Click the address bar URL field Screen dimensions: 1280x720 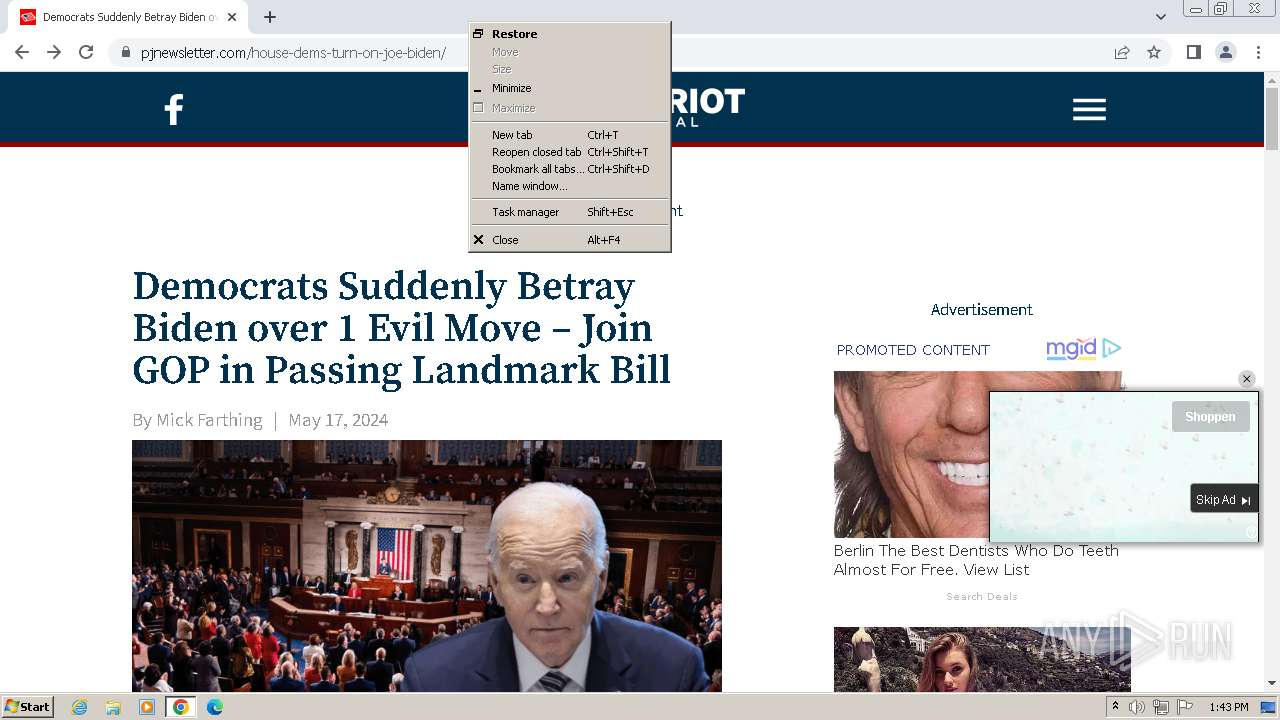tap(293, 52)
